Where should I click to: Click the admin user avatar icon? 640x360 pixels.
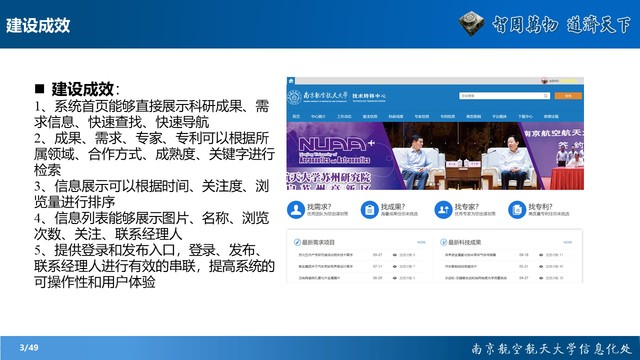(x=544, y=81)
